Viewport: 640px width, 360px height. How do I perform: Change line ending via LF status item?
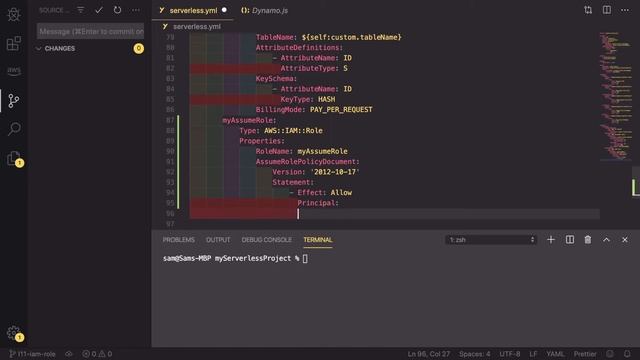tap(533, 354)
